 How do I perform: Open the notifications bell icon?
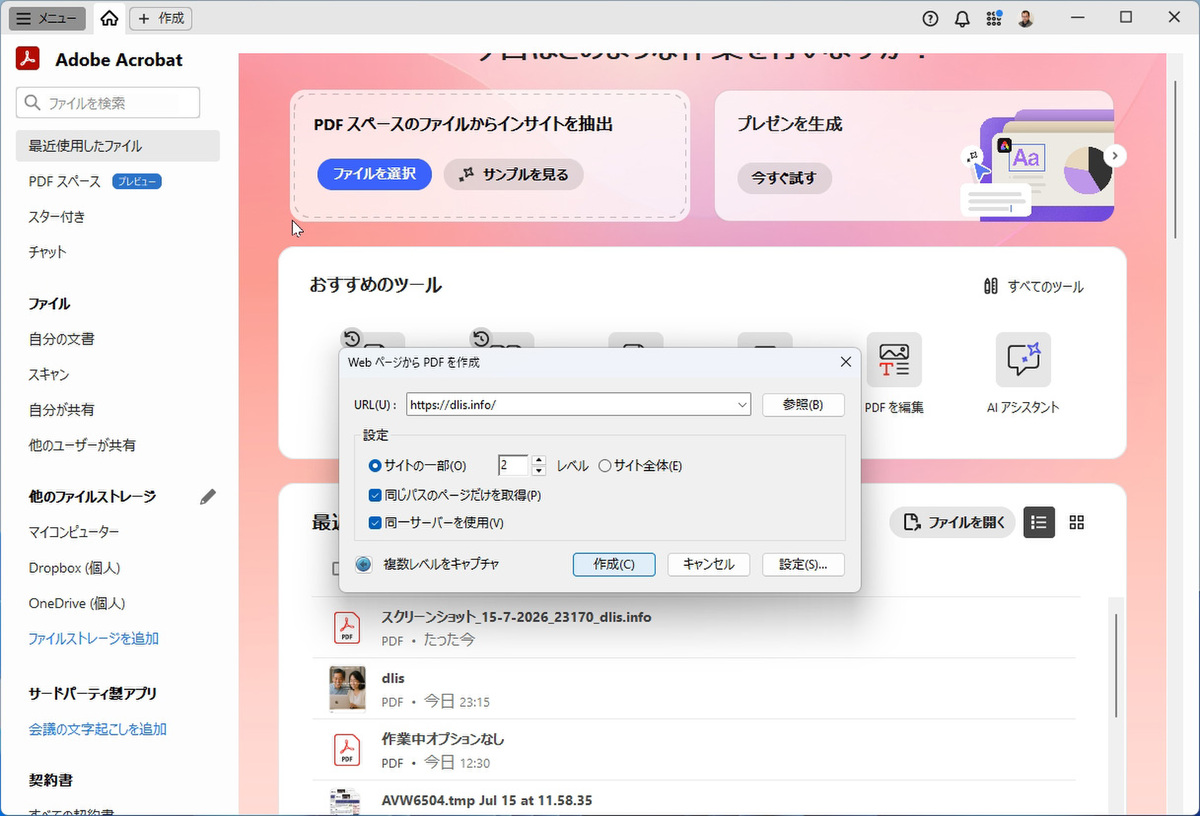point(962,18)
